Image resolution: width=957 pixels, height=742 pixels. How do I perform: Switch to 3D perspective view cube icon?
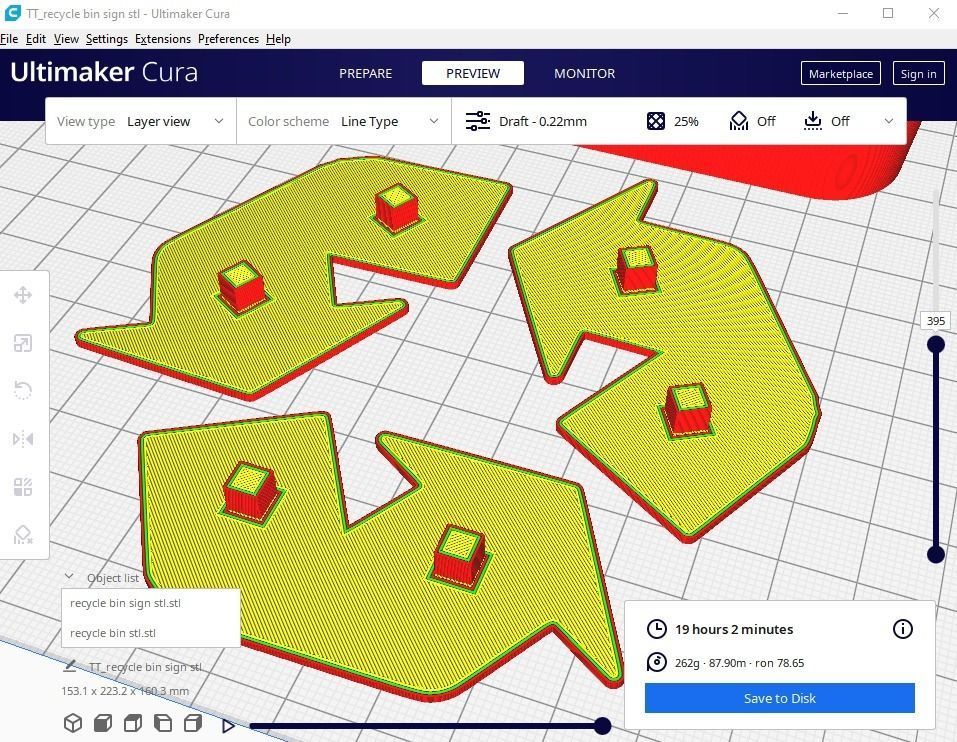pos(73,723)
